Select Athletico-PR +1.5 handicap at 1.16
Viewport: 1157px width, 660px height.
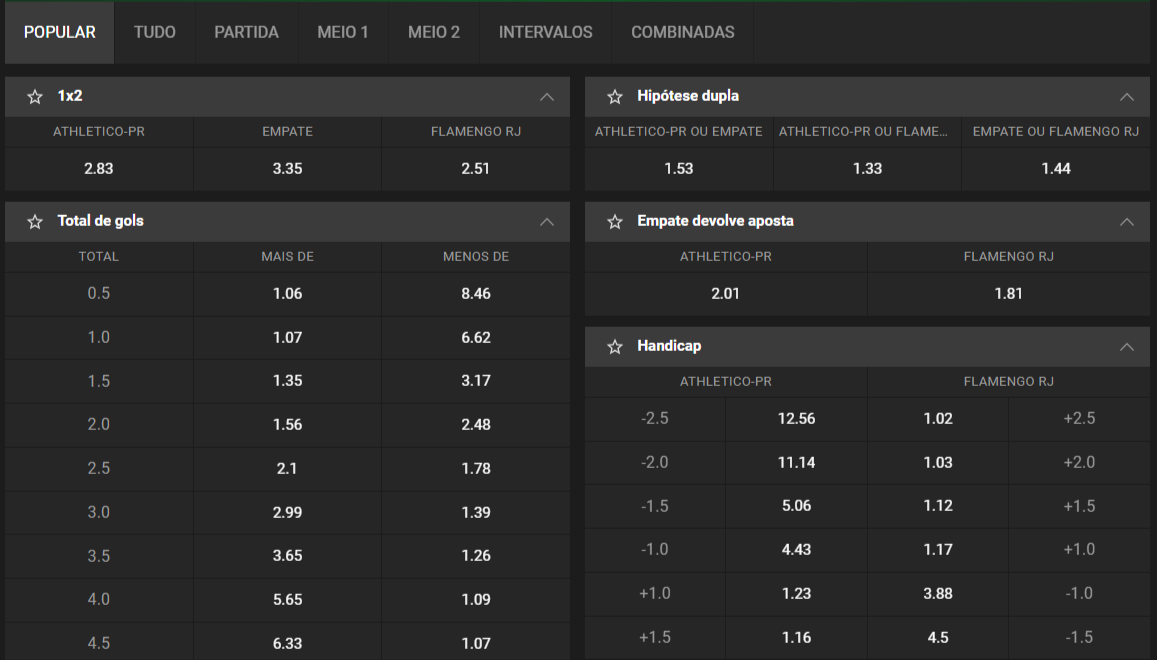pyautogui.click(x=796, y=638)
